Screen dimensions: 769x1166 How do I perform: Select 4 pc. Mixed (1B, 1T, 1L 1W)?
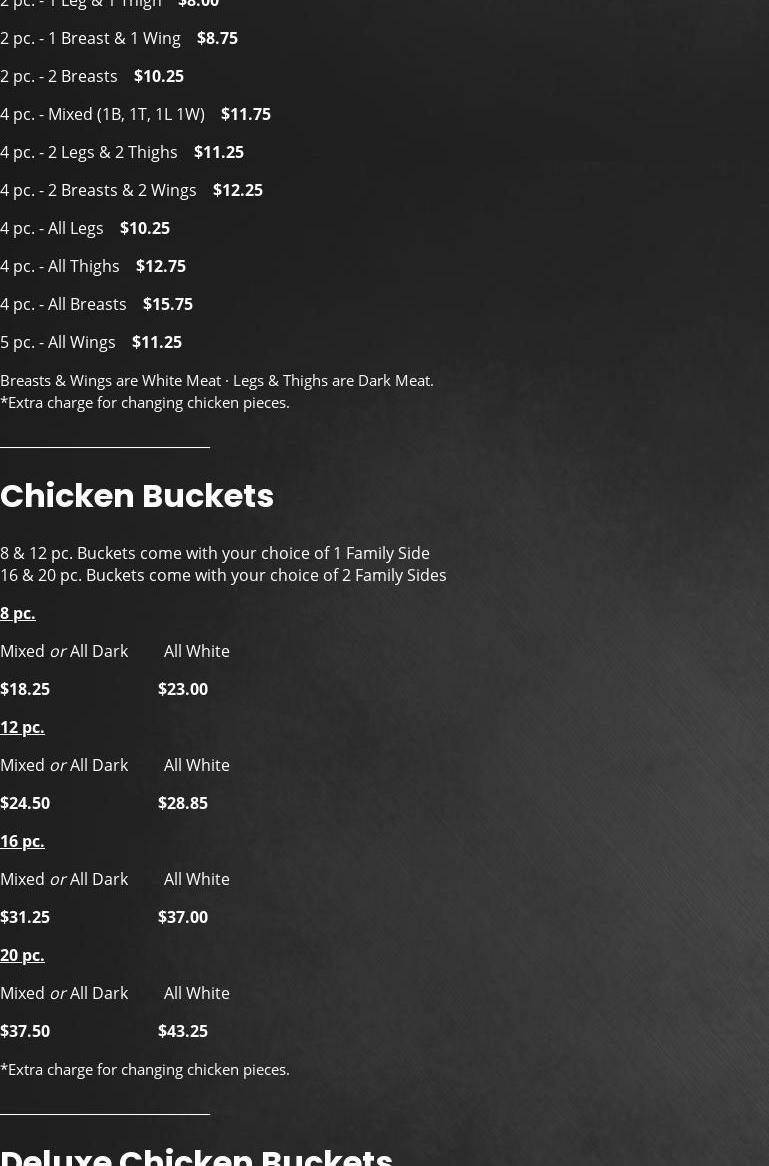(102, 114)
